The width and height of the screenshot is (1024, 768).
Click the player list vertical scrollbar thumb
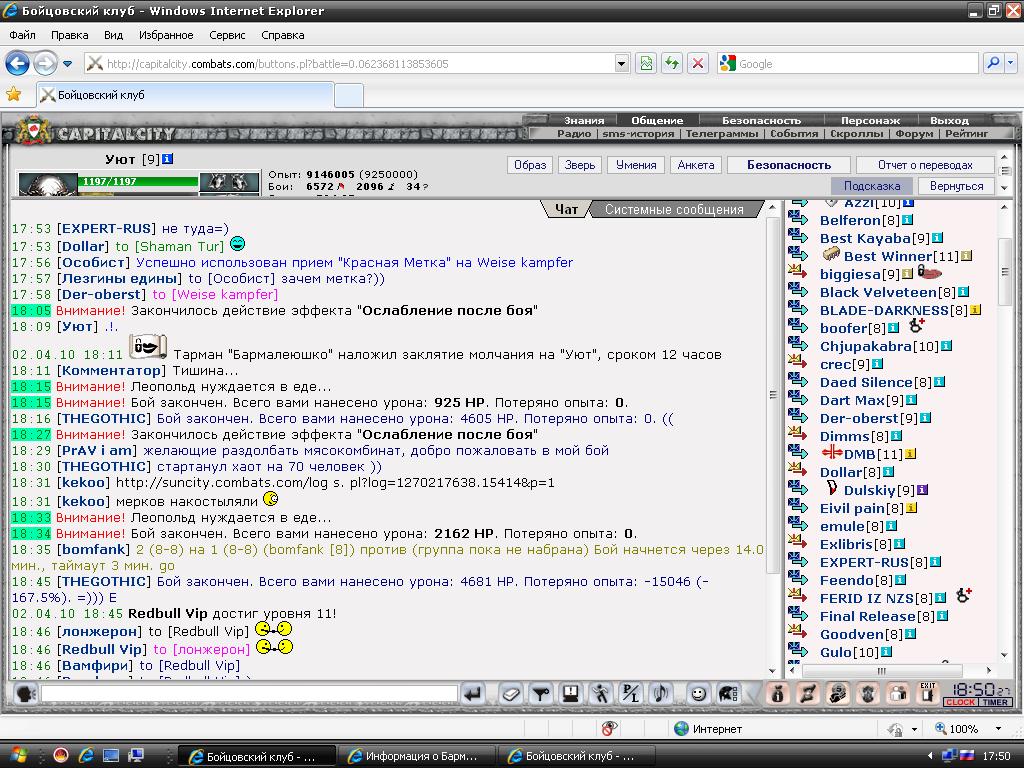pyautogui.click(x=1004, y=270)
